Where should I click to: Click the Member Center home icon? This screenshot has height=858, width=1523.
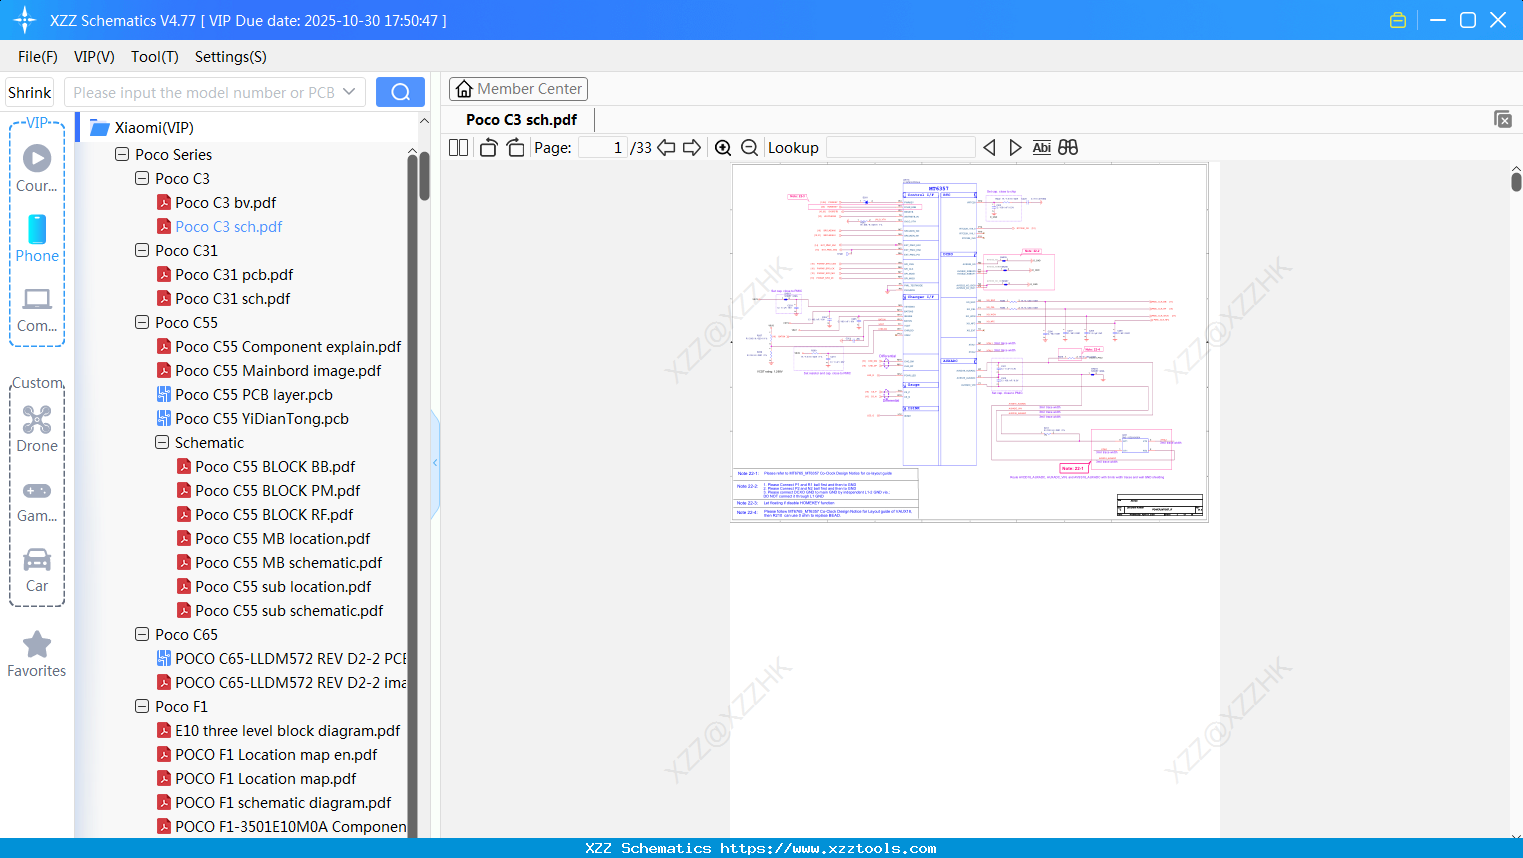tap(464, 89)
